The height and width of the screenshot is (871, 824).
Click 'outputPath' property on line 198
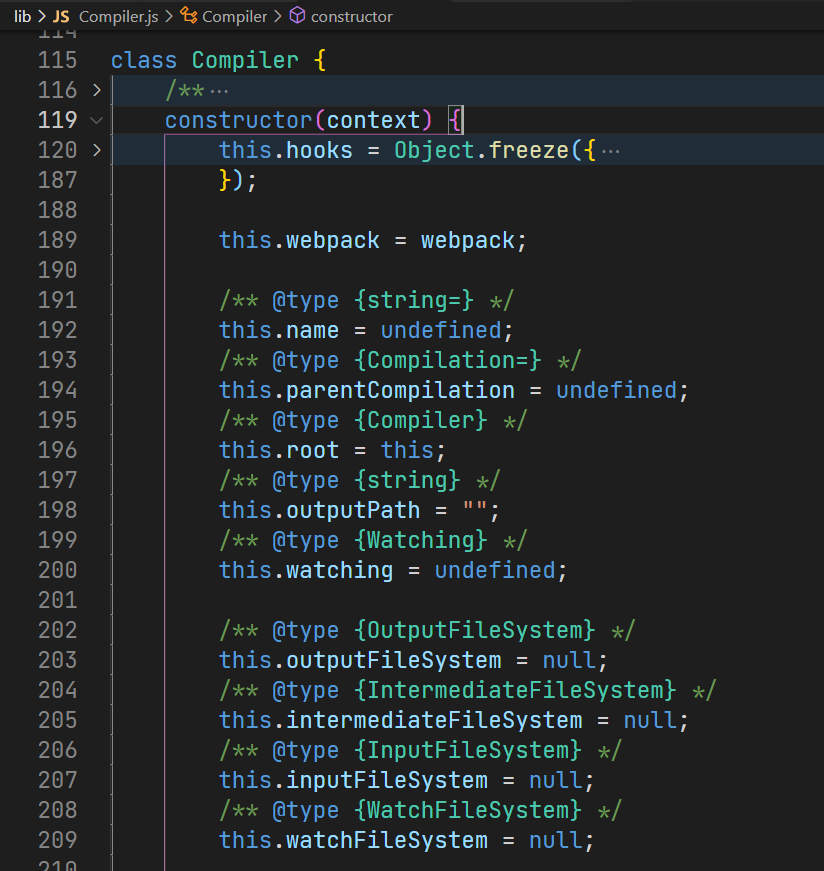pyautogui.click(x=353, y=510)
